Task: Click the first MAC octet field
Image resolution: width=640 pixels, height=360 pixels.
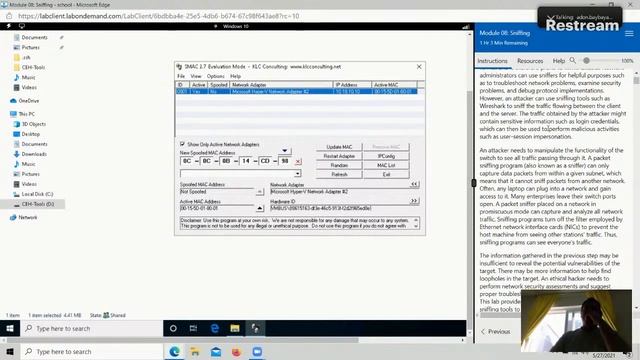Action: [187, 161]
